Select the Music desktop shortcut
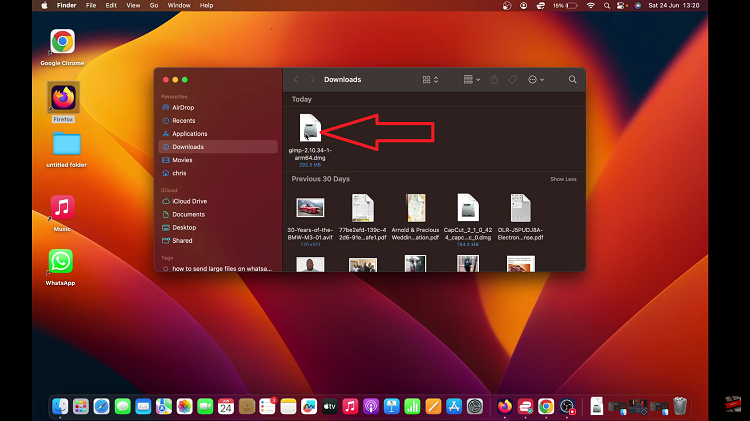The image size is (750, 421). click(62, 208)
